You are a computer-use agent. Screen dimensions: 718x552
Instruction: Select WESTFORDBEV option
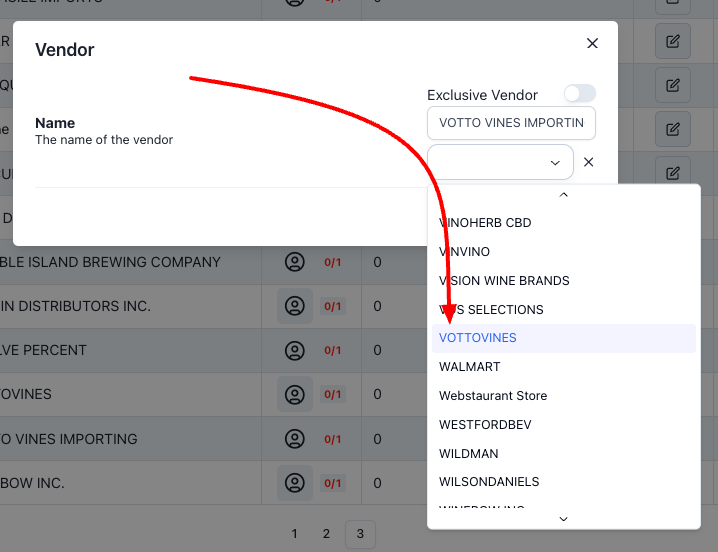(564, 425)
